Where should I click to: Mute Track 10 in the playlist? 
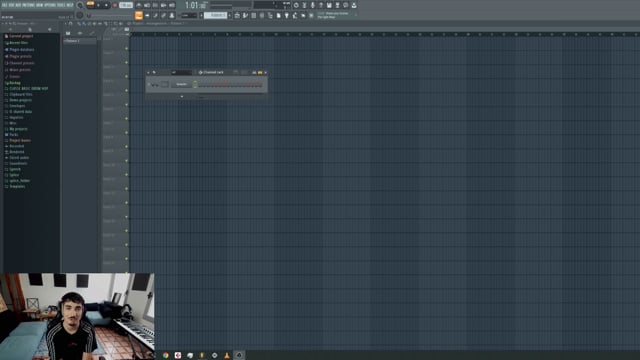tap(127, 175)
